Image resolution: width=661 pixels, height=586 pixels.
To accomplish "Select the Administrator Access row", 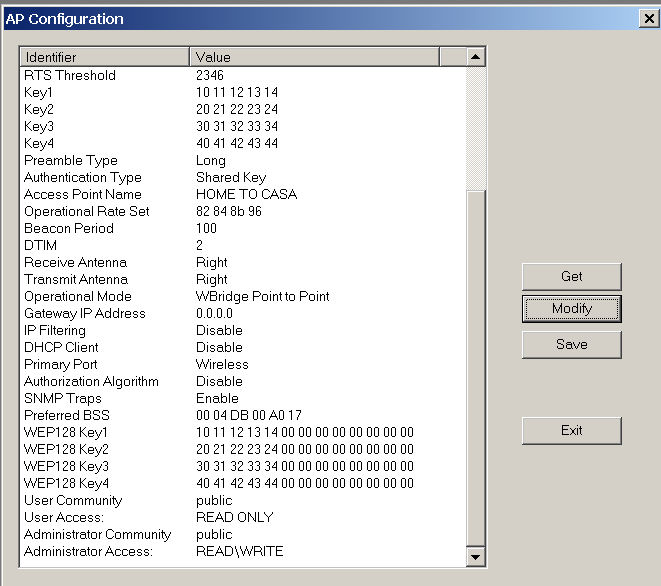I will coord(243,551).
